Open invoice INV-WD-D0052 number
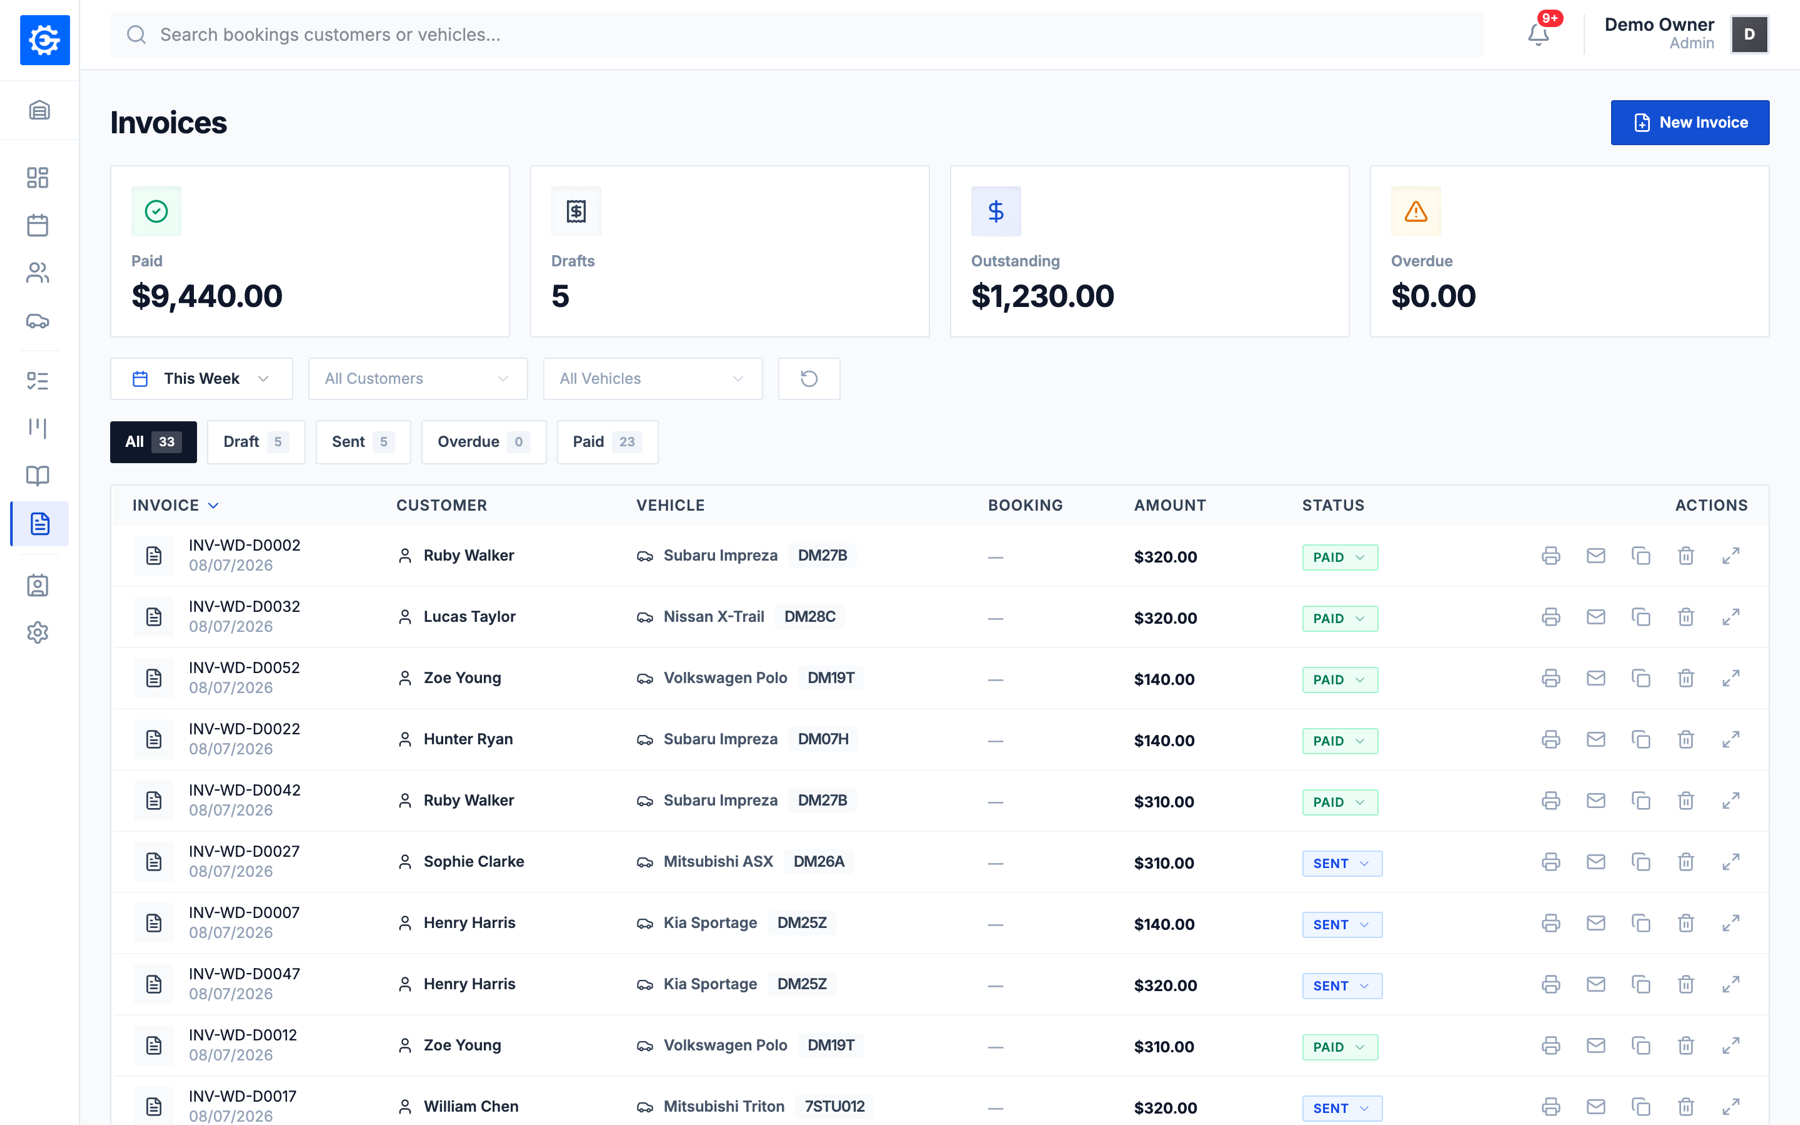This screenshot has width=1800, height=1125. pyautogui.click(x=244, y=667)
